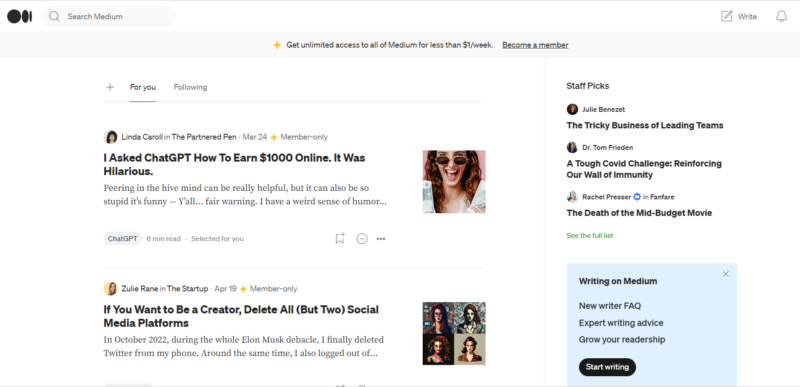Click Rachel Presser's verified badge
This screenshot has height=387, width=800.
(x=637, y=197)
